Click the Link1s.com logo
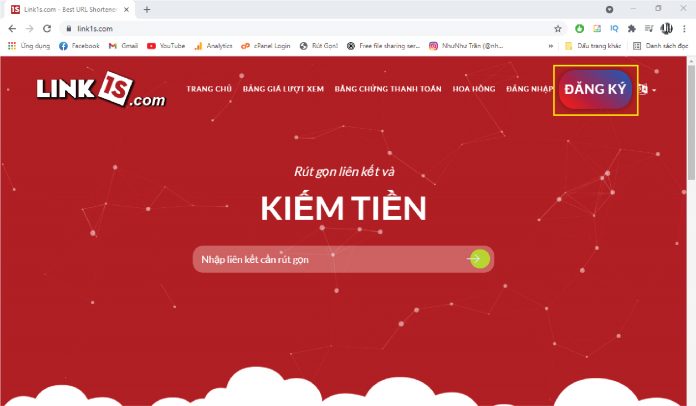This screenshot has height=406, width=696. [101, 89]
